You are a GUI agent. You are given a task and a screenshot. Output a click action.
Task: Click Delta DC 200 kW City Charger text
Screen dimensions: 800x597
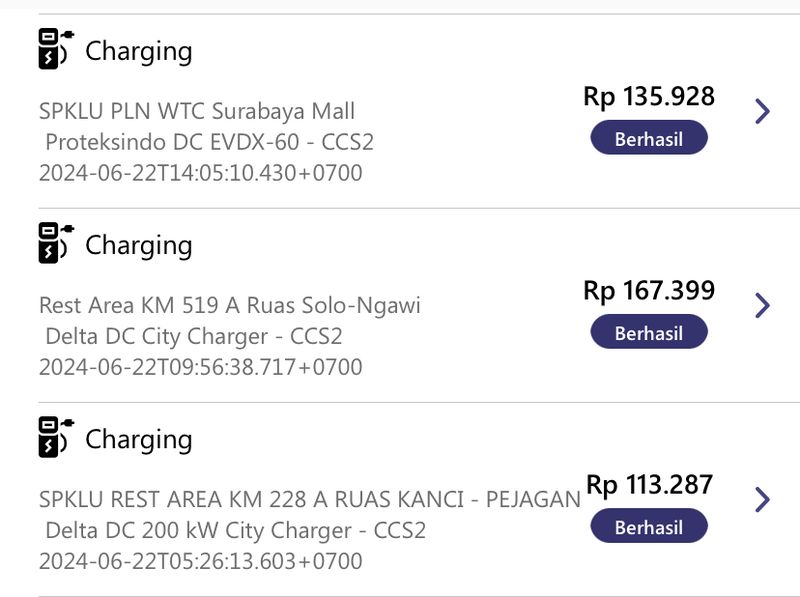(198, 531)
